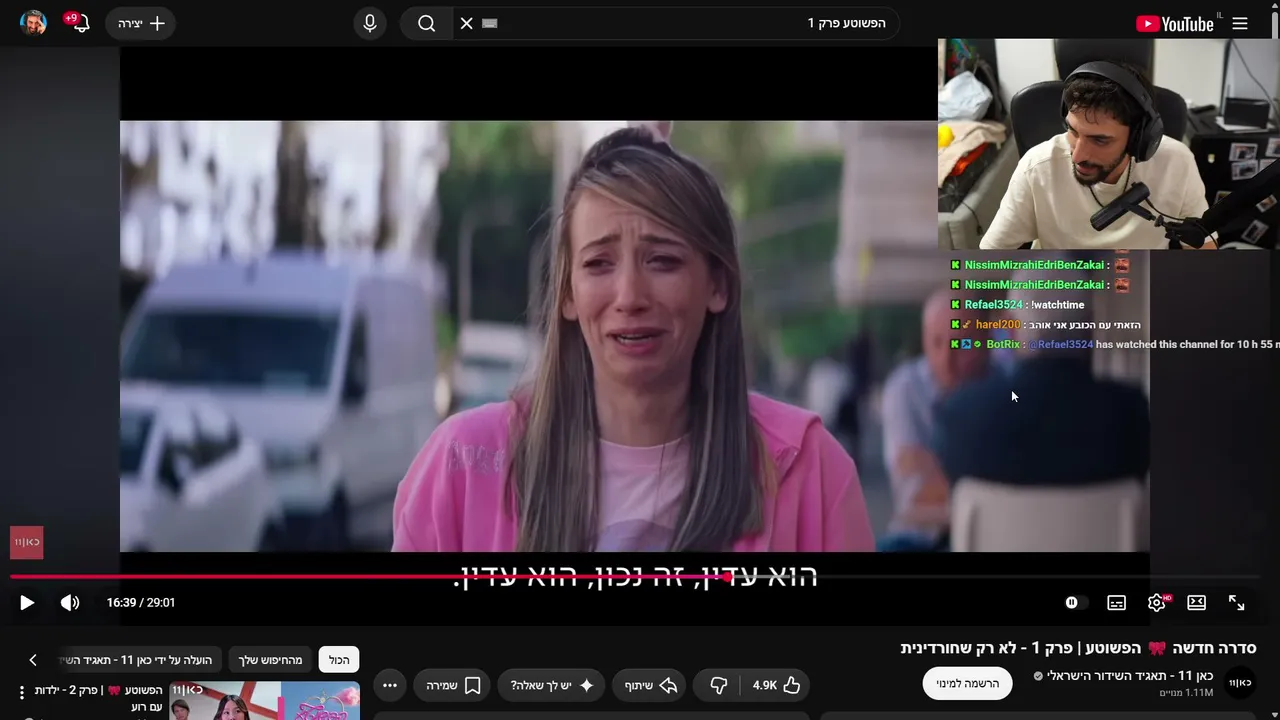
Task: Open options menu for the פרק 2 suggestion
Action: pyautogui.click(x=21, y=692)
